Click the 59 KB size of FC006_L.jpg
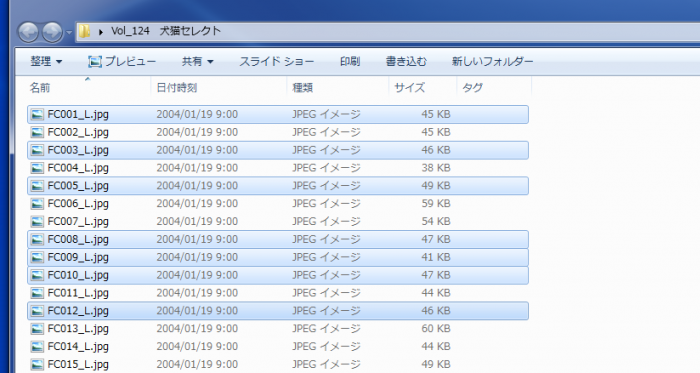700x373 pixels. tap(436, 203)
